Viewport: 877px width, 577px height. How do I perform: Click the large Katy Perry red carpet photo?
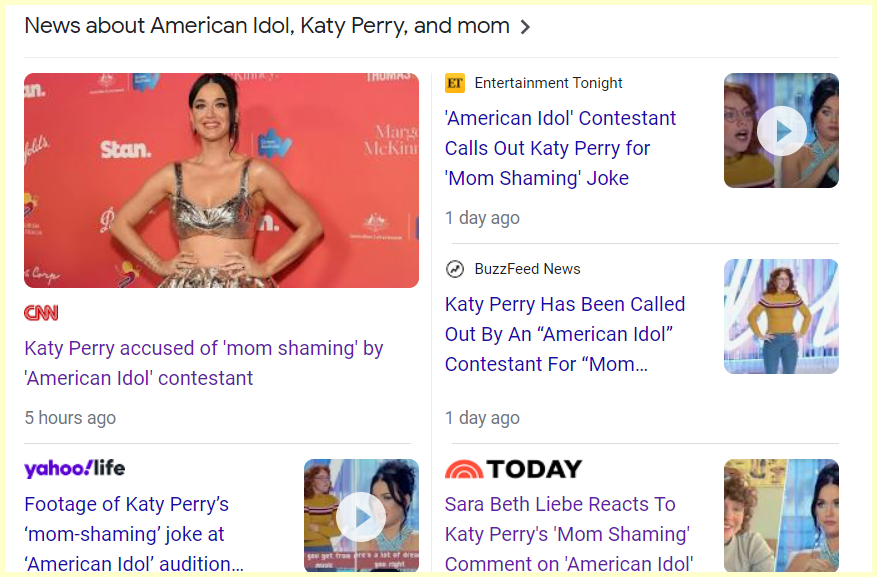pyautogui.click(x=221, y=180)
